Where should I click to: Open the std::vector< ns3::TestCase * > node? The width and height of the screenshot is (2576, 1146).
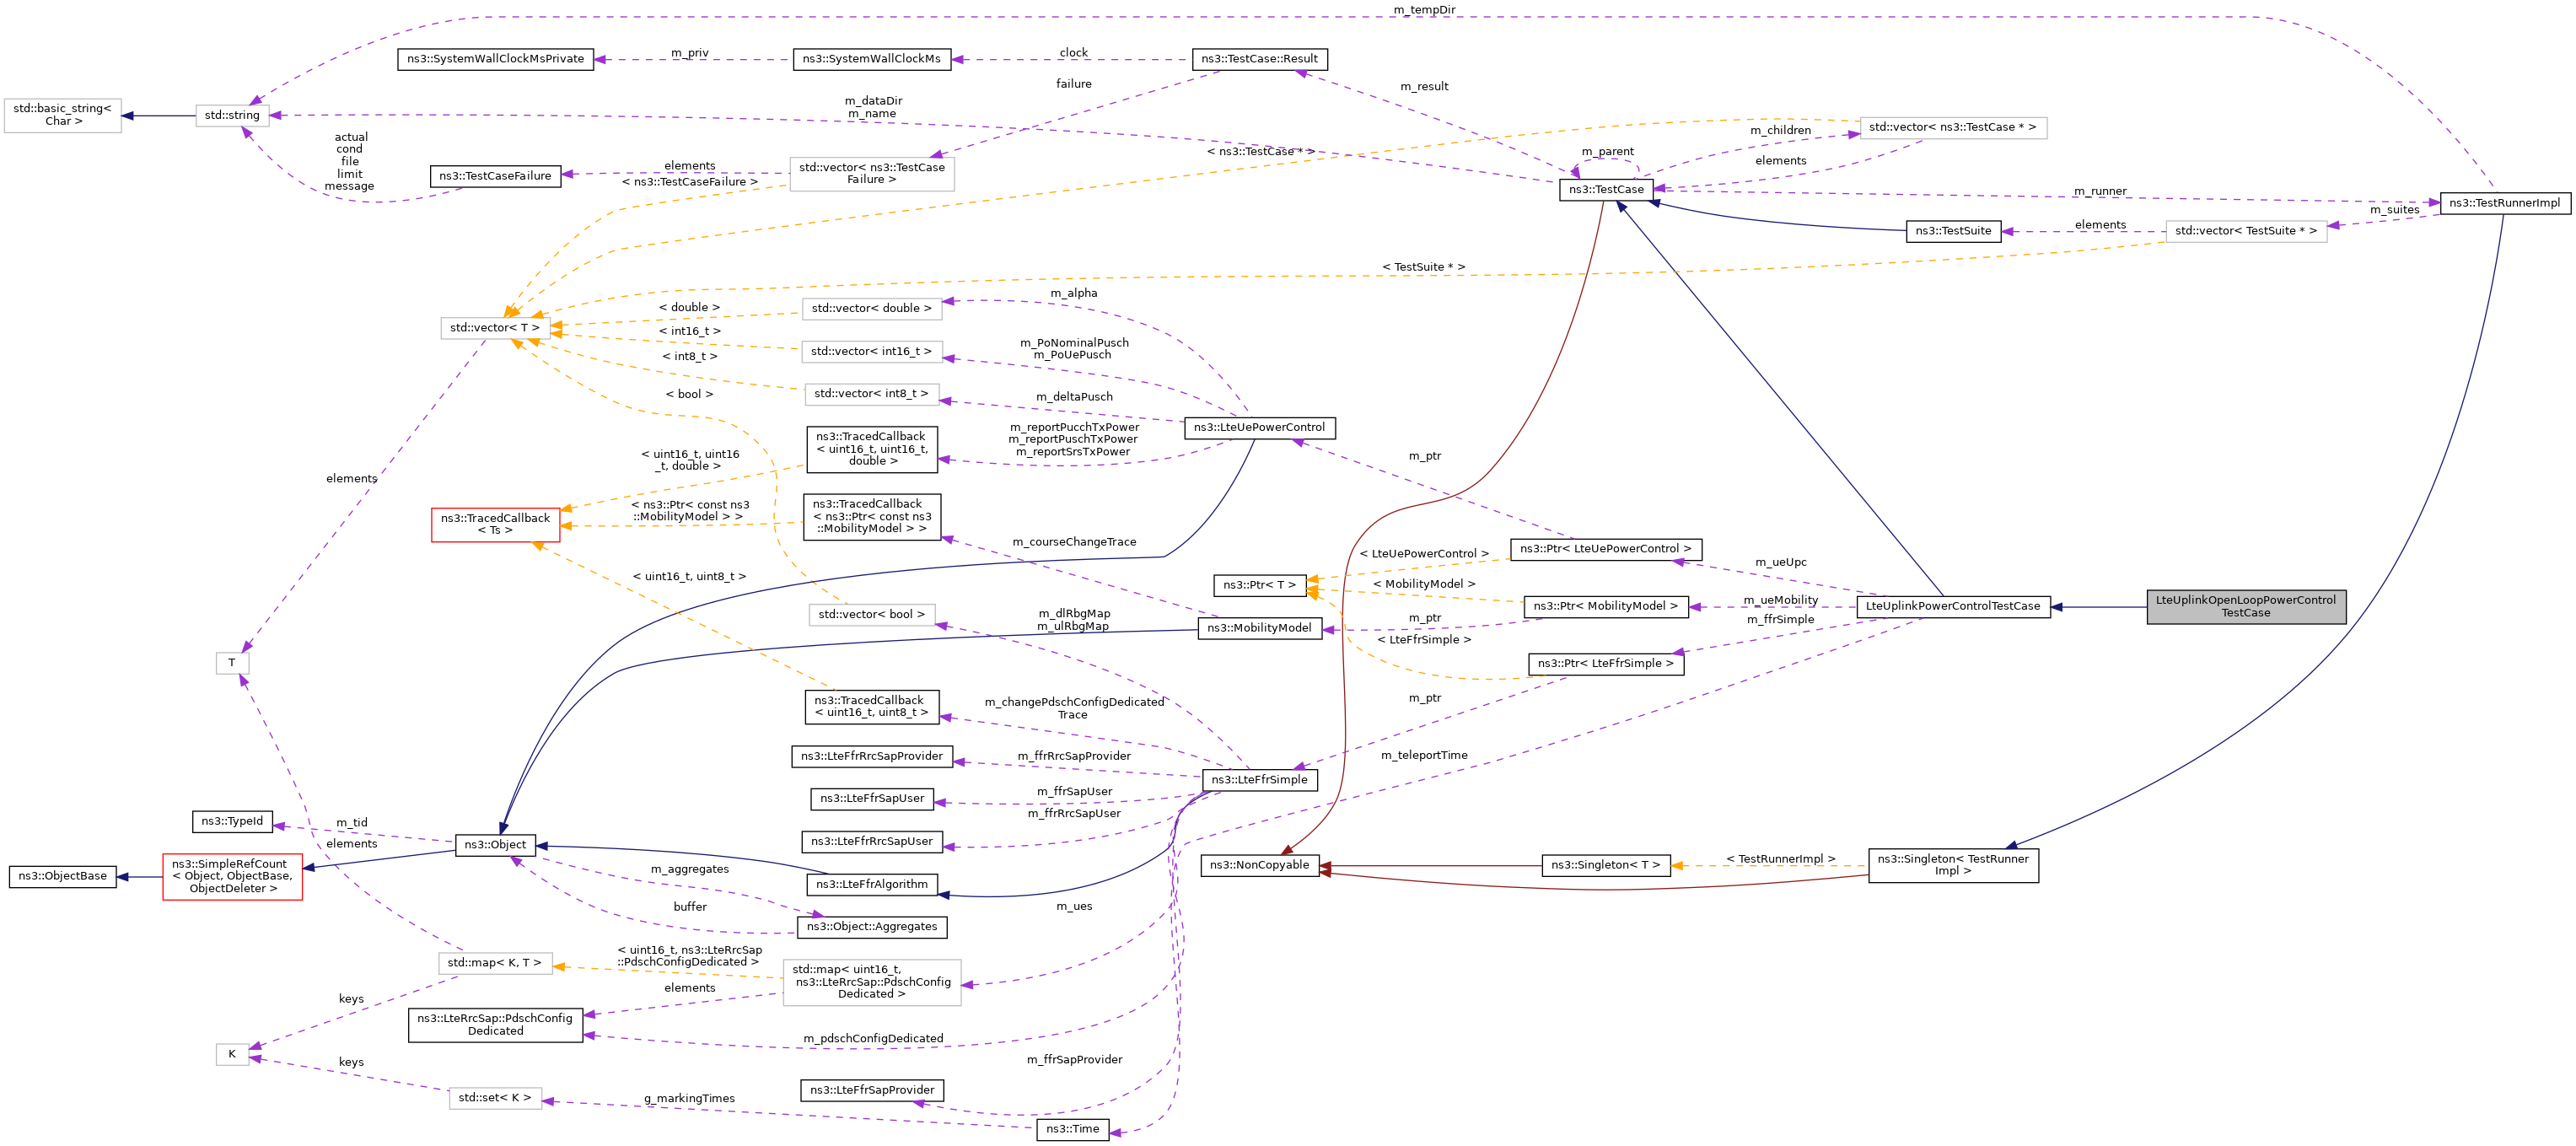point(1952,128)
